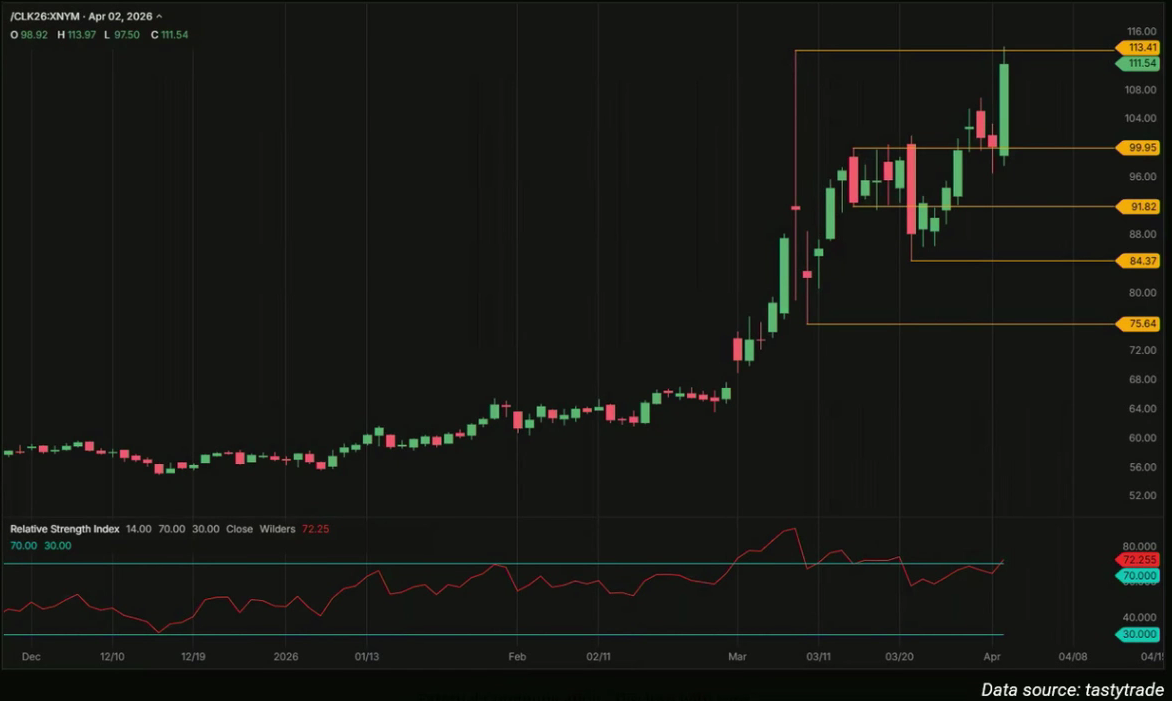This screenshot has height=701, width=1172.
Task: Click the close value 111.54 in the header
Action: point(175,34)
